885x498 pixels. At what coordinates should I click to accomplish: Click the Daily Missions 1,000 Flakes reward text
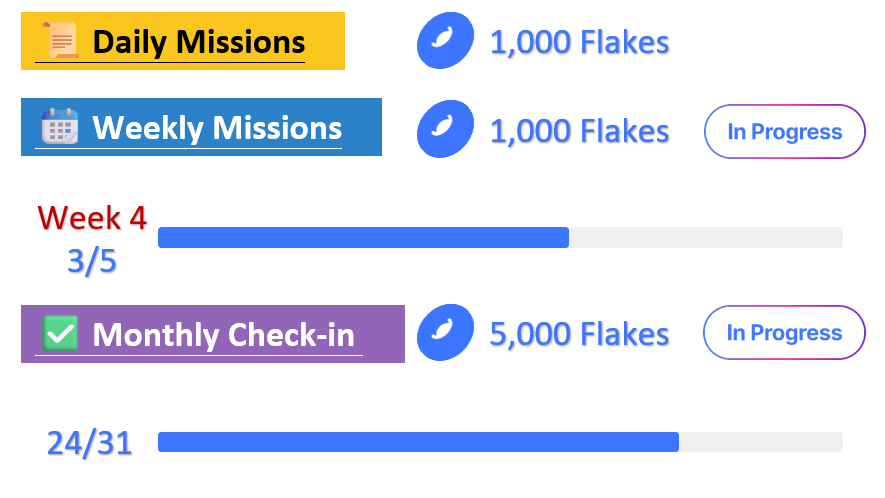[x=579, y=43]
